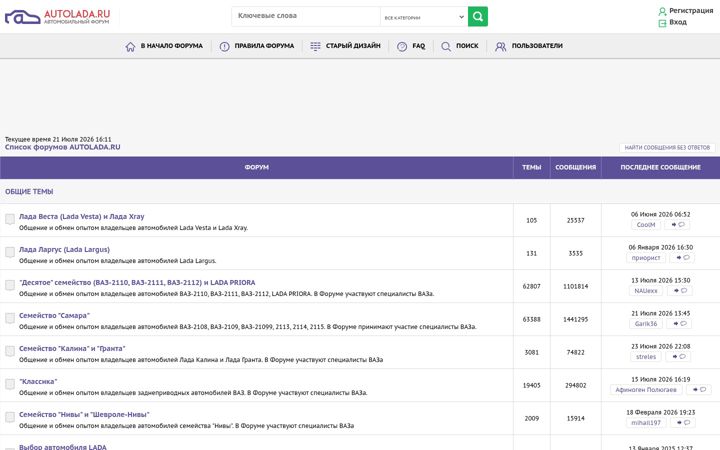This screenshot has height=450, width=720.
Task: Click forum status icon next to Лада Ларгус
Action: click(10, 252)
